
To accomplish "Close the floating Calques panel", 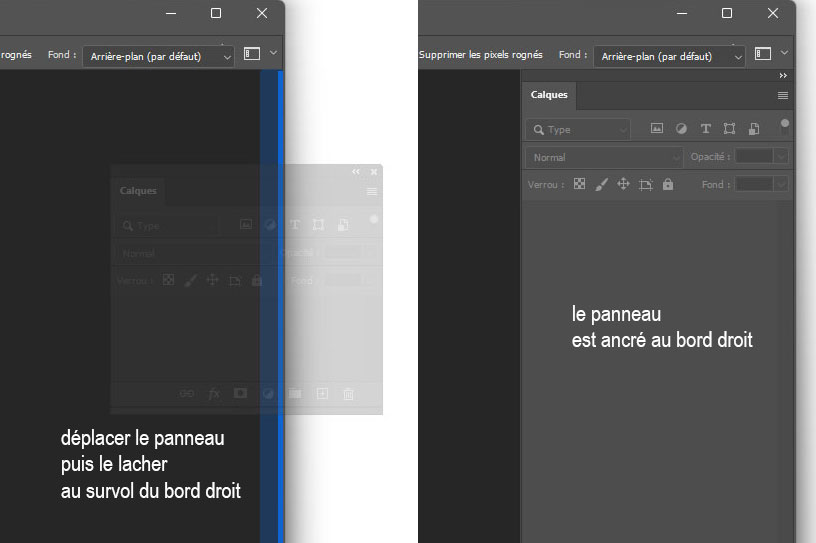I will [374, 172].
